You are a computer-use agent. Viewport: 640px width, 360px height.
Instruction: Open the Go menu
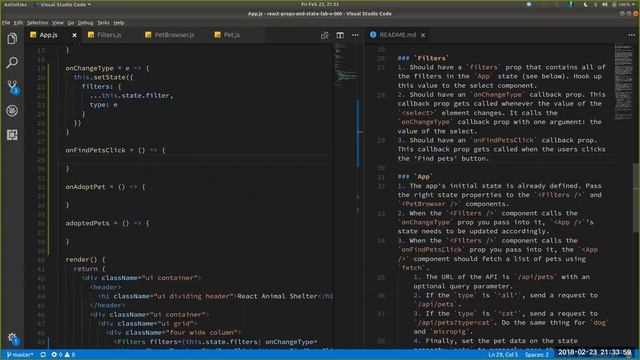71,23
